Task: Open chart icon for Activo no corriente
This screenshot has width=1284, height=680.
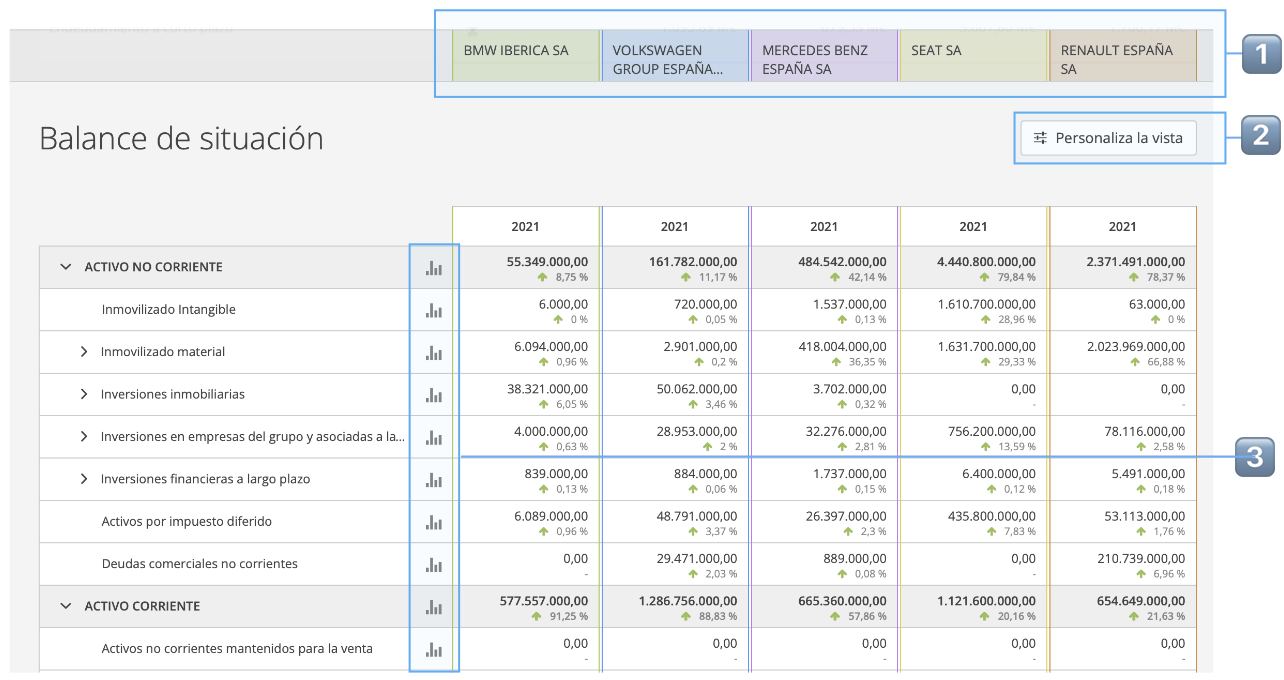Action: (433, 267)
